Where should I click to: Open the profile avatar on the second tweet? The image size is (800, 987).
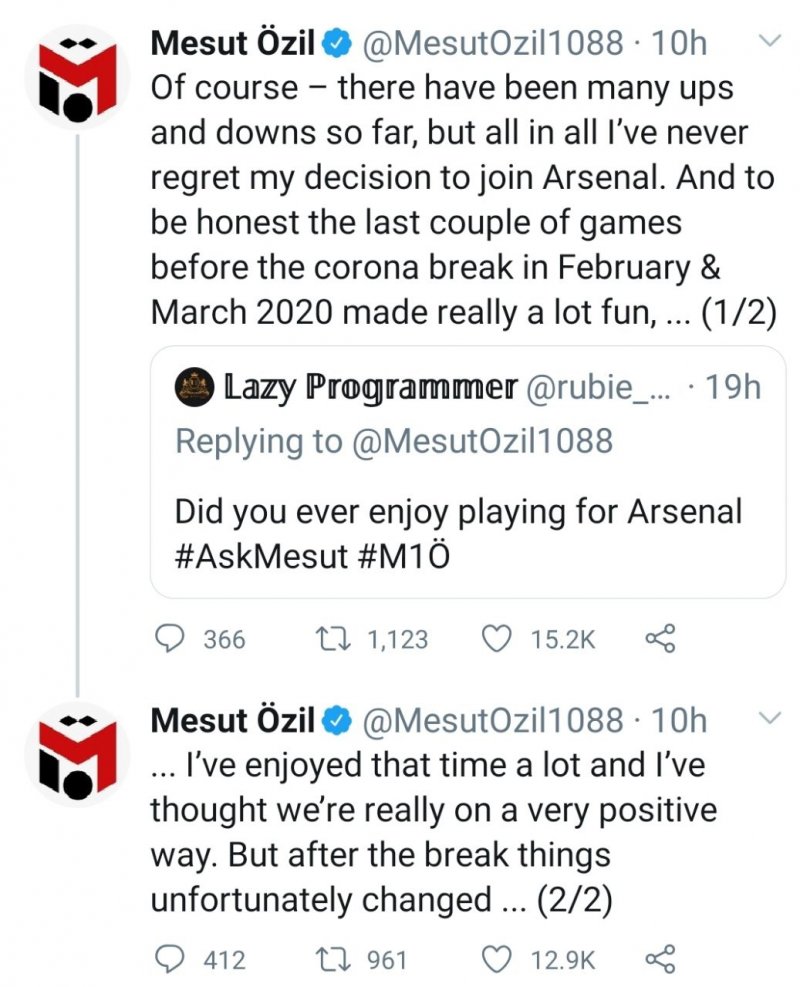click(78, 752)
